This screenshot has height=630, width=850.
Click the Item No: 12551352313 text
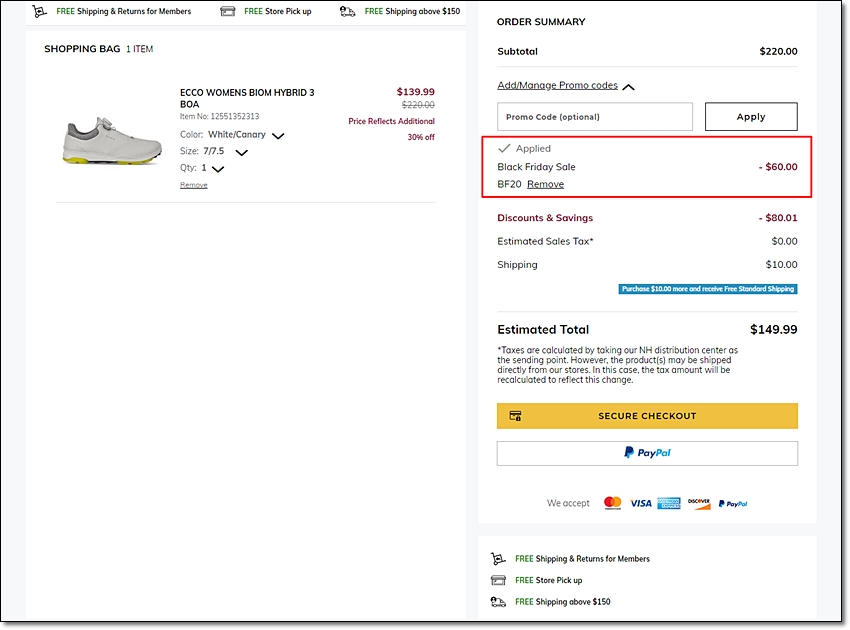[220, 117]
